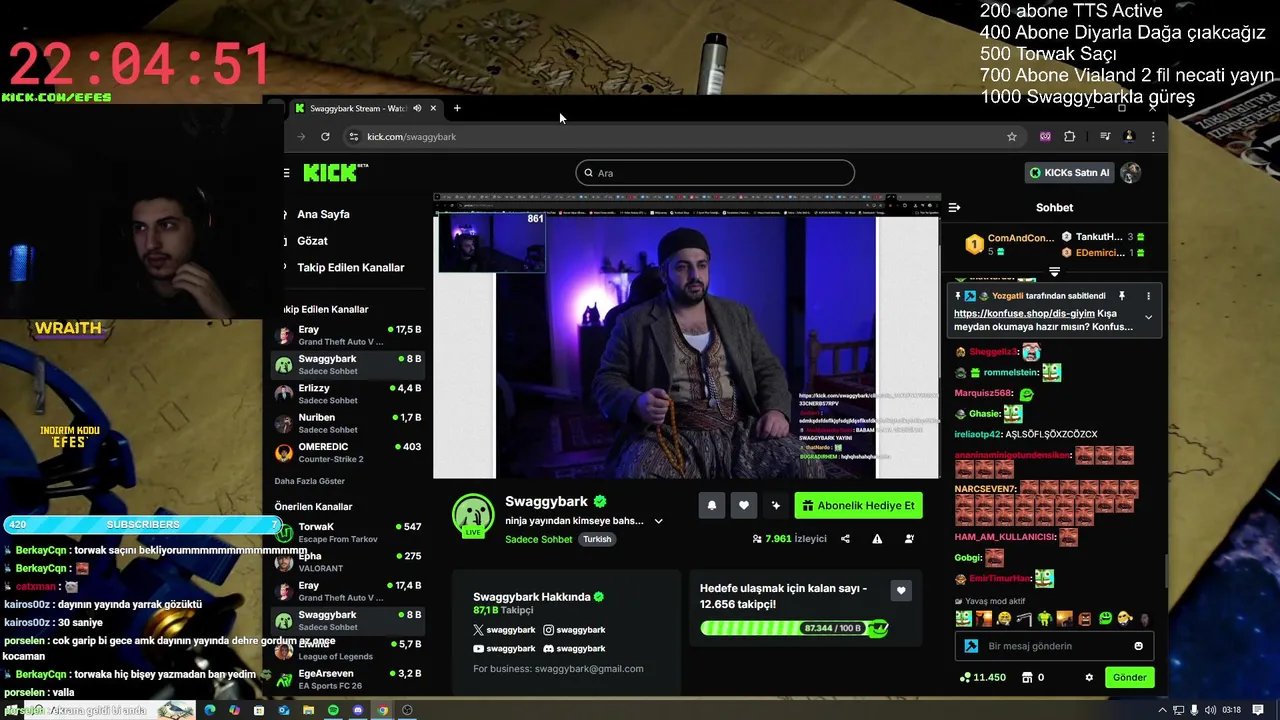Click username ireliaotp42 in chat
This screenshot has height=720, width=1280.
click(x=977, y=434)
